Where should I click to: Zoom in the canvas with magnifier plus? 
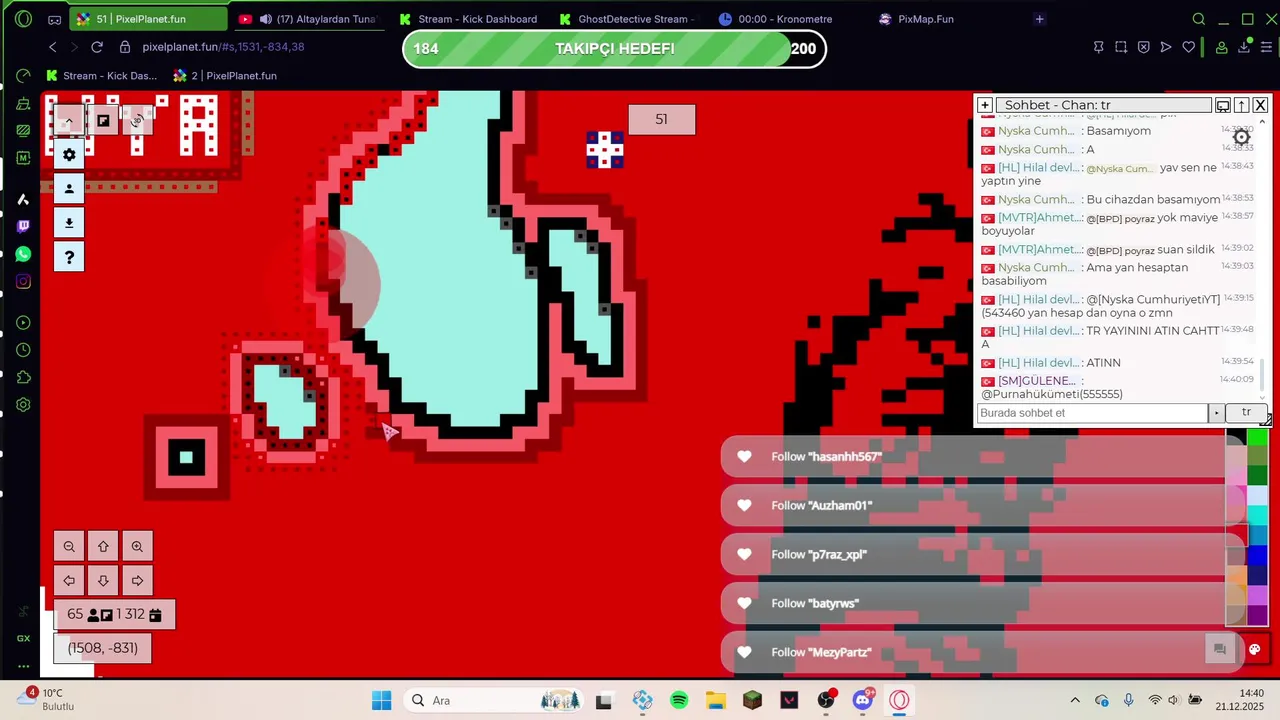137,546
